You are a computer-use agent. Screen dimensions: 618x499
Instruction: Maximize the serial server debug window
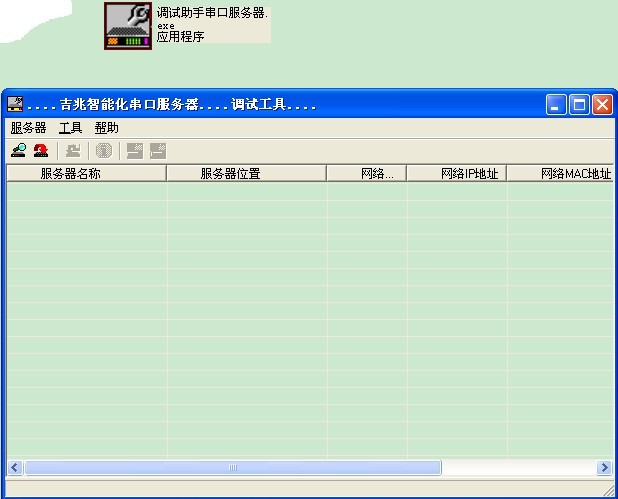[x=579, y=104]
